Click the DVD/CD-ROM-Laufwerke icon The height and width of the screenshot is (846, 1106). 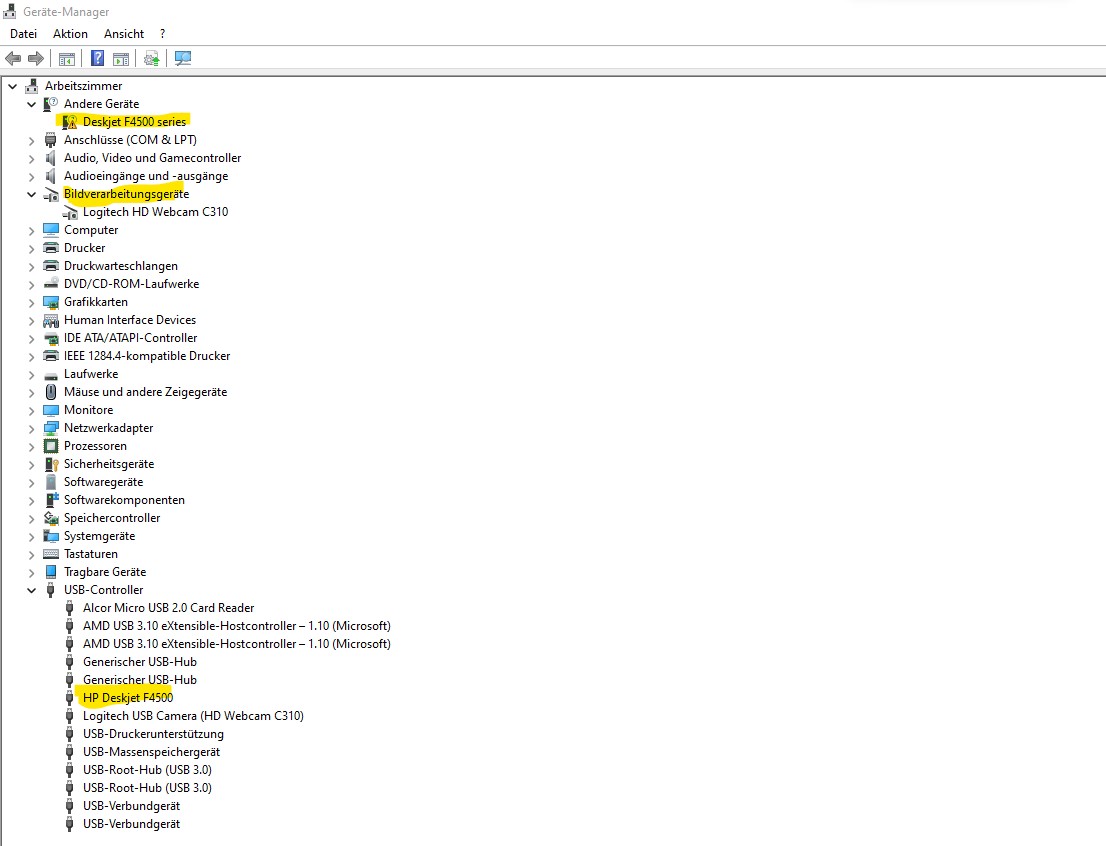pos(51,284)
